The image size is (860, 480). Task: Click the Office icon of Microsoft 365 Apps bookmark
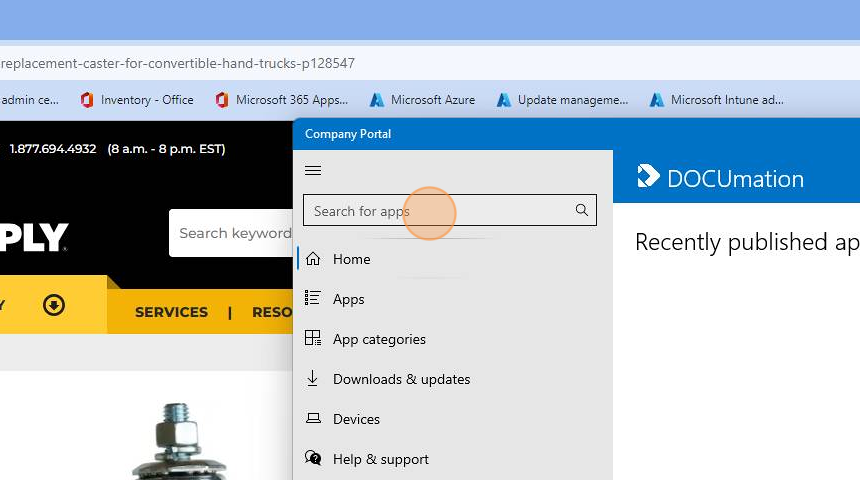[x=222, y=100]
